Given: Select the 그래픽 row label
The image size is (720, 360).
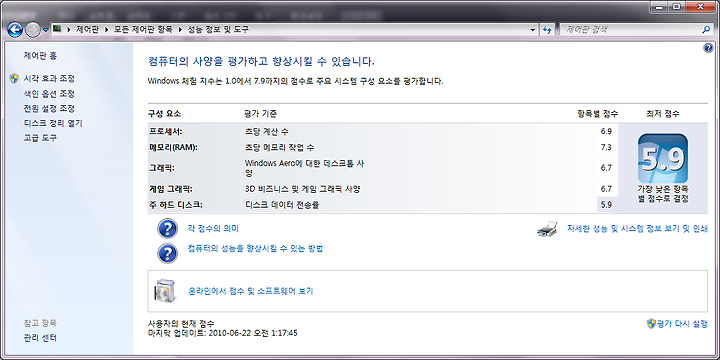Looking at the screenshot, I should coord(161,168).
